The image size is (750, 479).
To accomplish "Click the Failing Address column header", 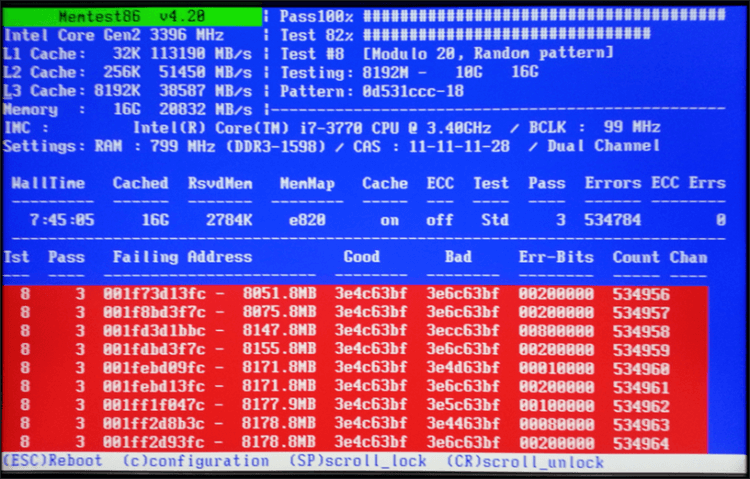I will [x=182, y=257].
